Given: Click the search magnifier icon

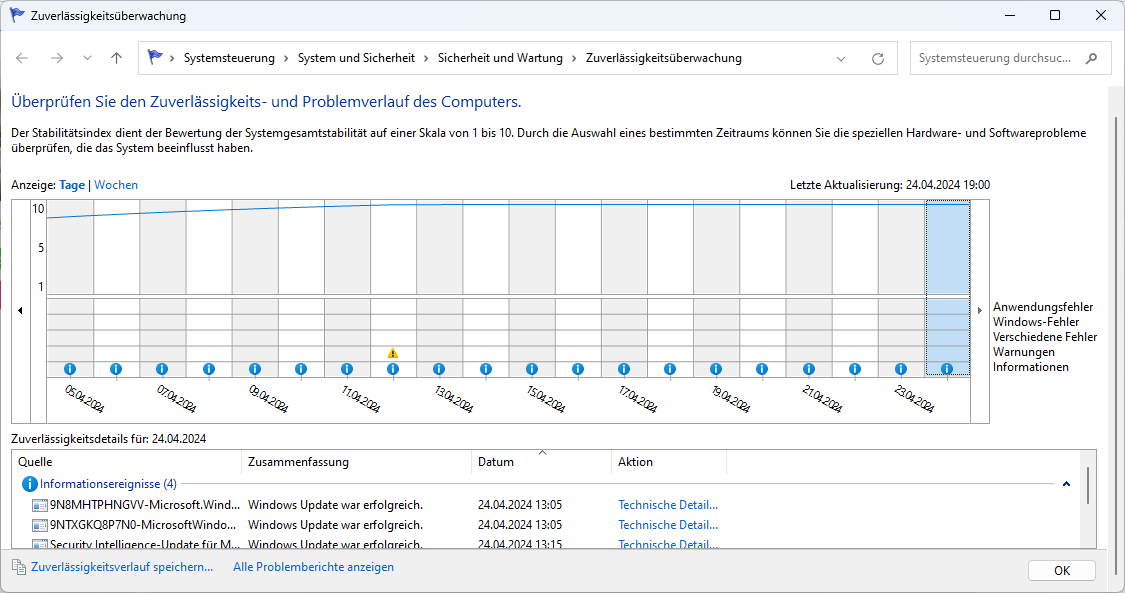Looking at the screenshot, I should click(x=1092, y=59).
